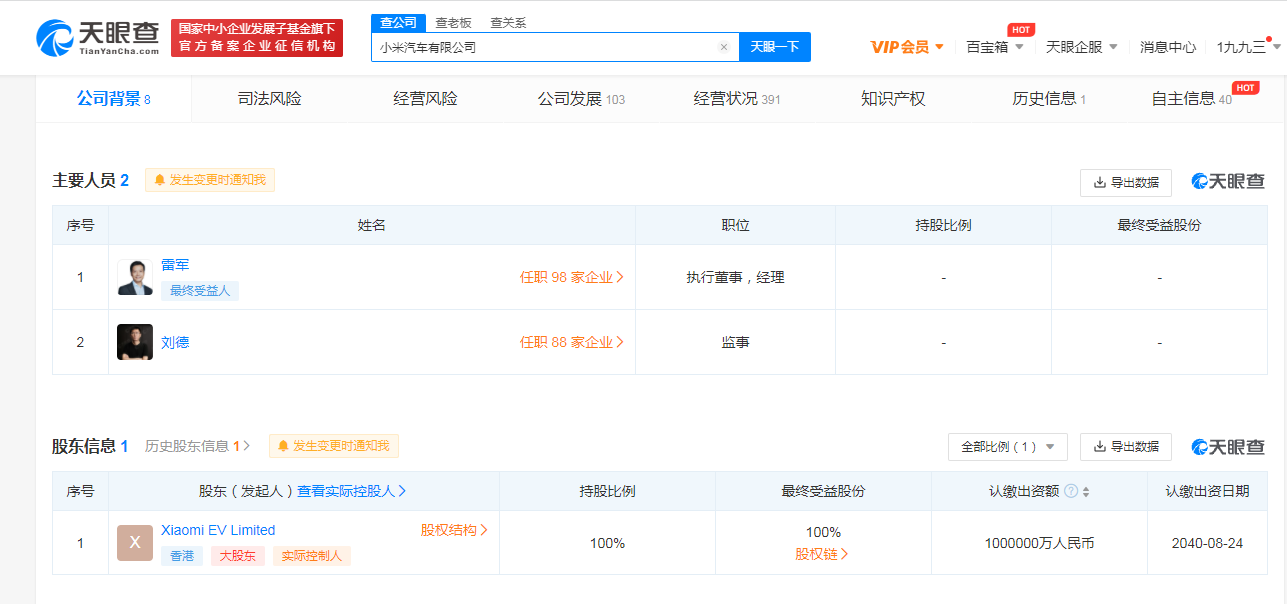Screen dimensions: 1287x604
Task: Click 导出数据 in 主要人员 section
Action: (1126, 182)
